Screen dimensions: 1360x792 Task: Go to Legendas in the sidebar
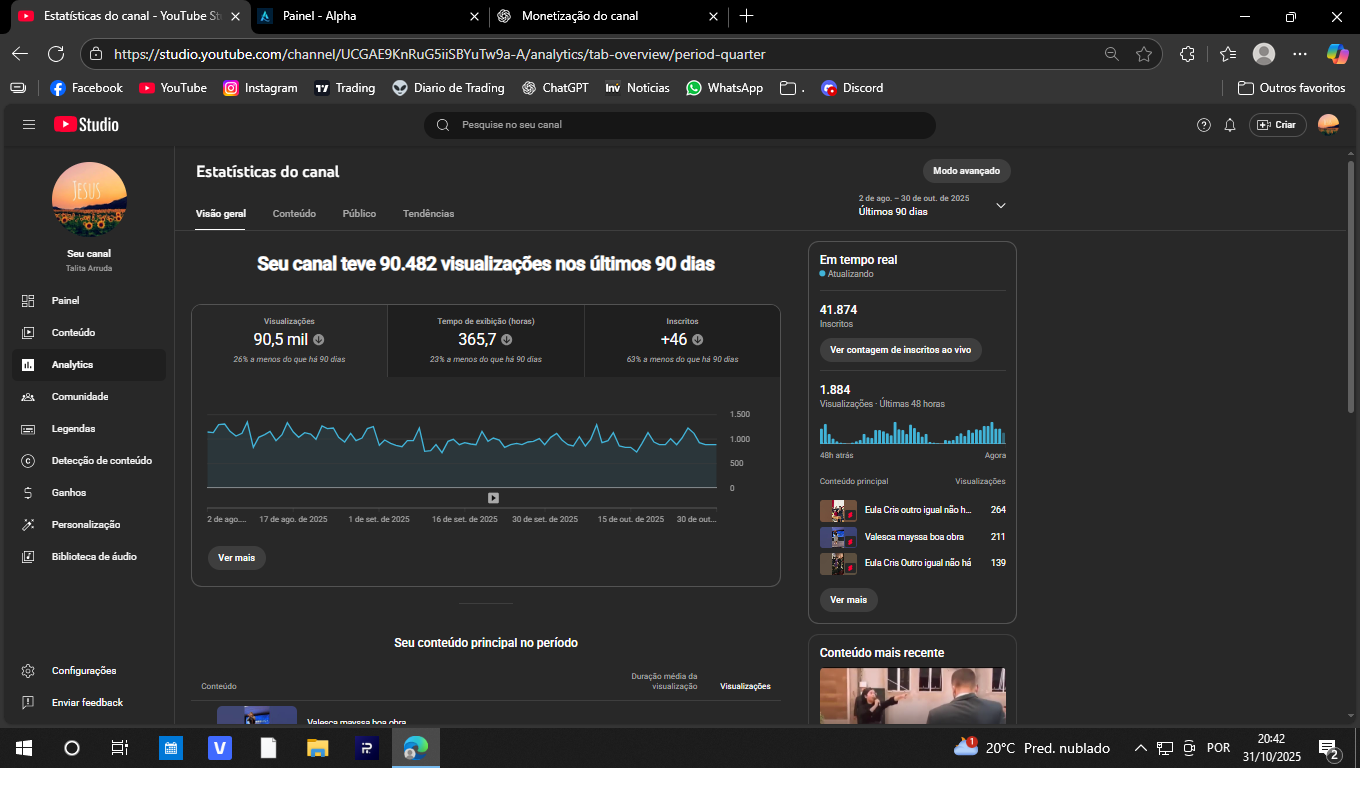pyautogui.click(x=73, y=429)
